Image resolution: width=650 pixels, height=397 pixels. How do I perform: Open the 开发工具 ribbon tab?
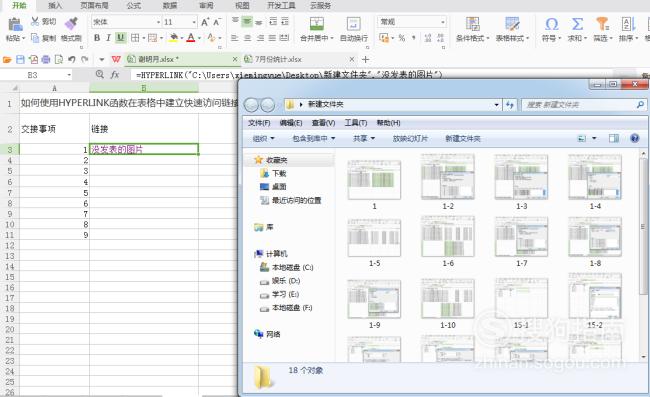point(281,5)
